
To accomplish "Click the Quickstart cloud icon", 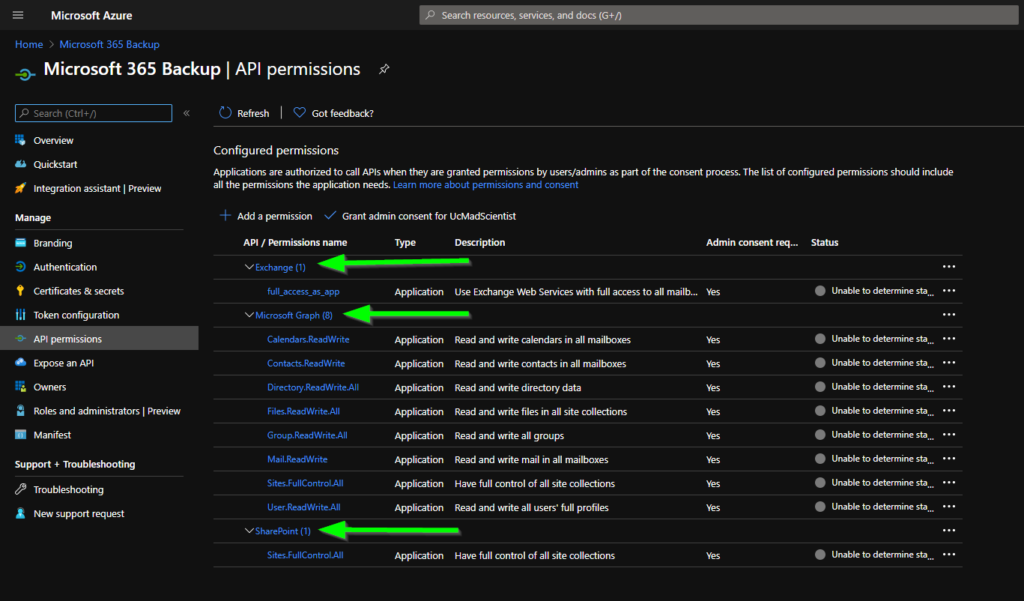I will (x=20, y=164).
